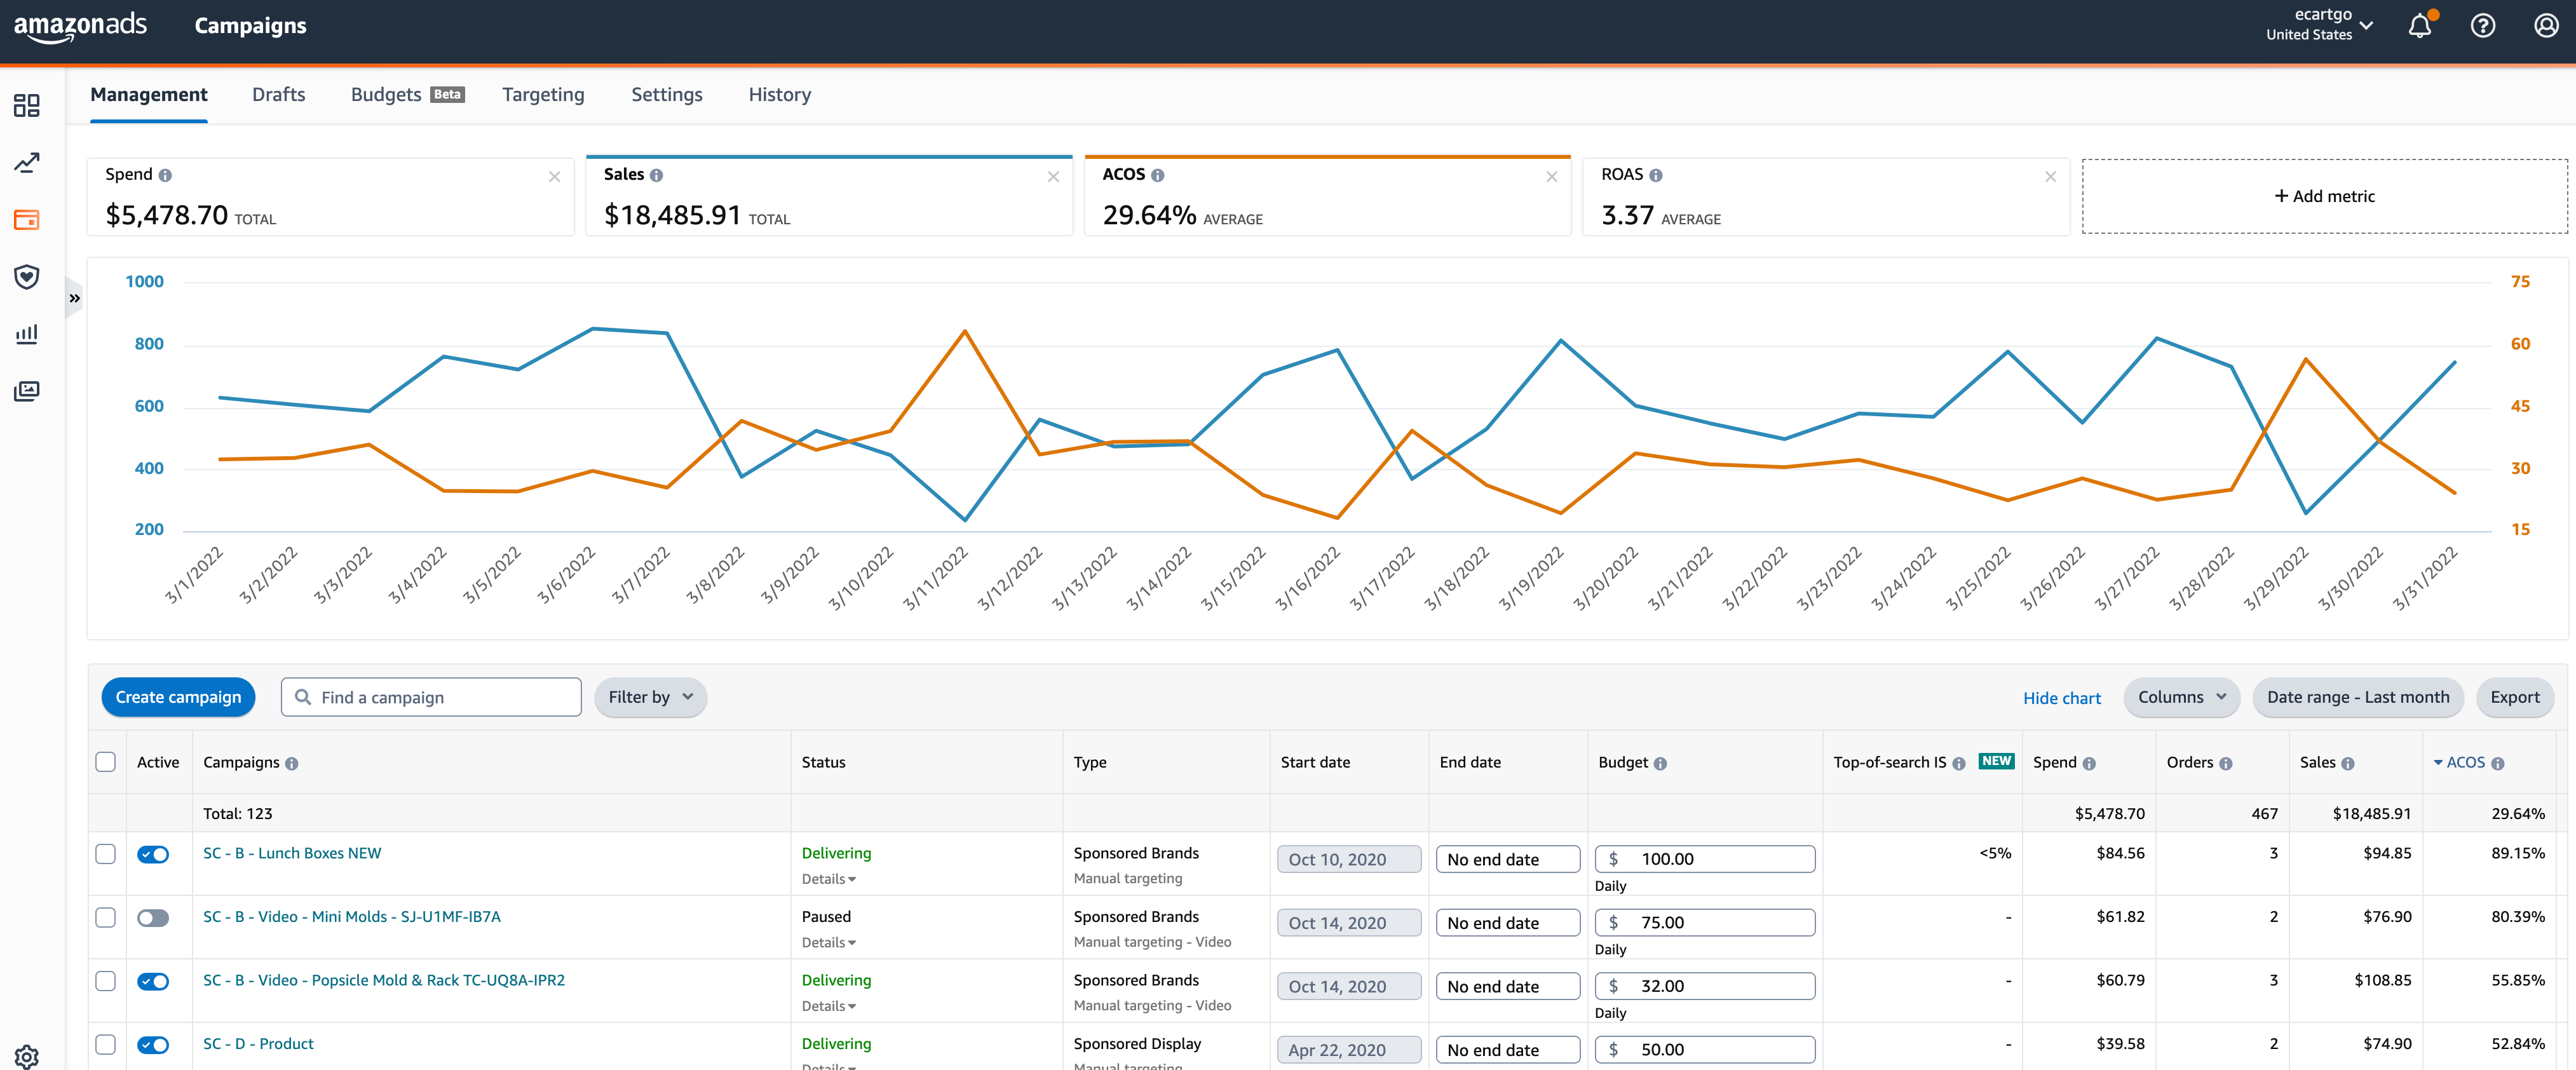
Task: Open the dashboard grid icon in sidebar
Action: [x=27, y=105]
